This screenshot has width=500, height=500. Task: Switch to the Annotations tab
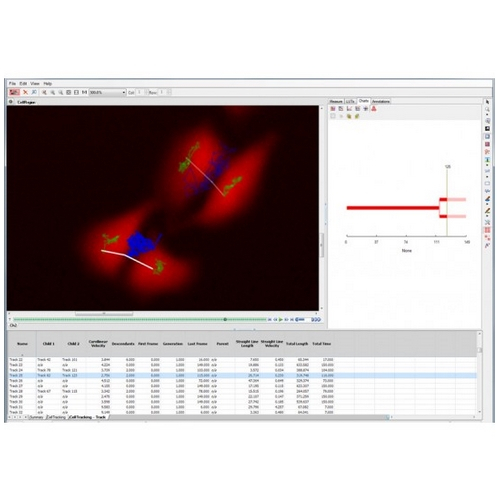click(380, 101)
